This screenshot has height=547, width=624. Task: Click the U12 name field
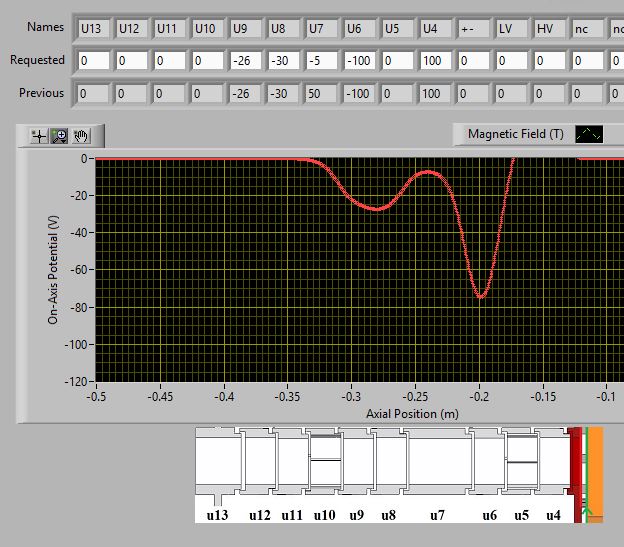click(x=132, y=29)
